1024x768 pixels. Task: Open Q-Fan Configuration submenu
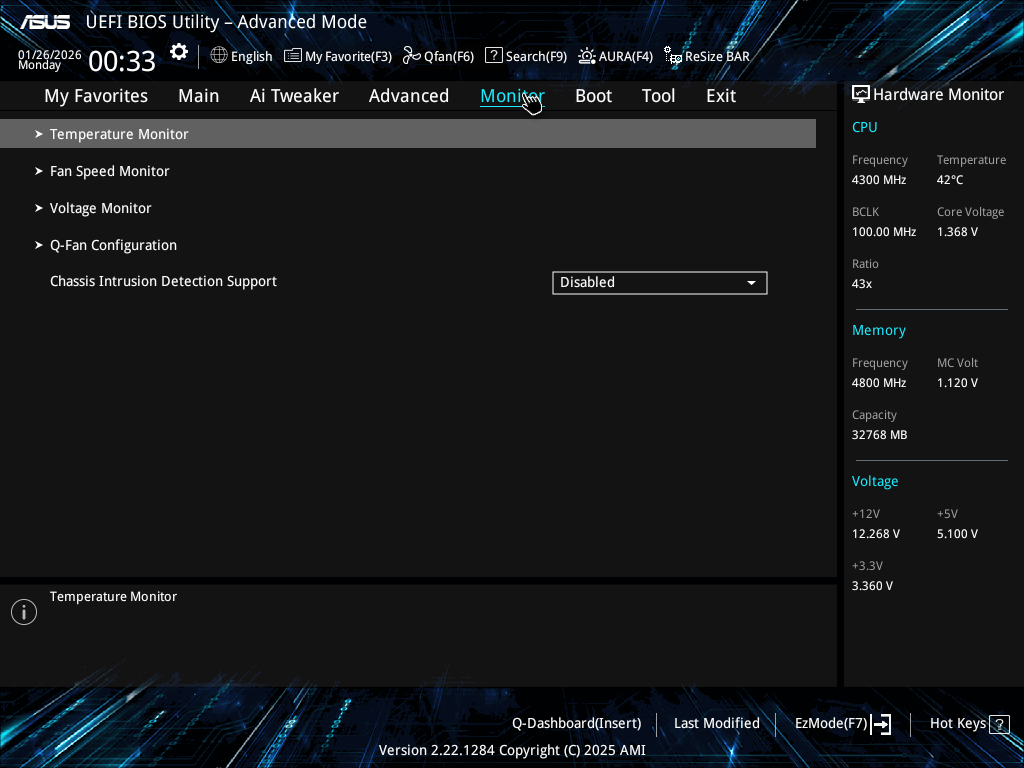[113, 245]
